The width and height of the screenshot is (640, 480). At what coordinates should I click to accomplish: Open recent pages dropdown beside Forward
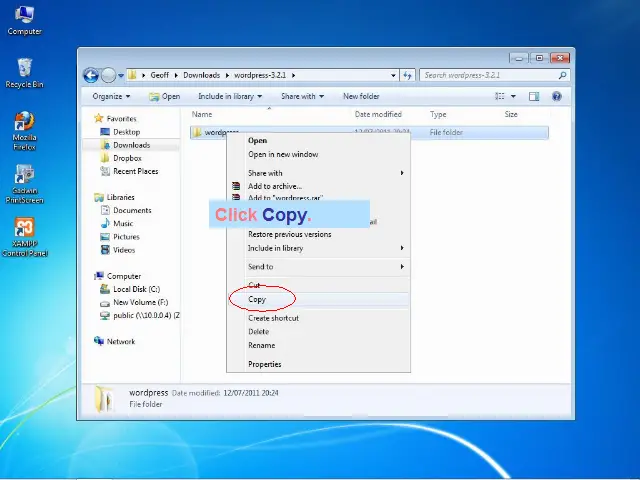121,76
